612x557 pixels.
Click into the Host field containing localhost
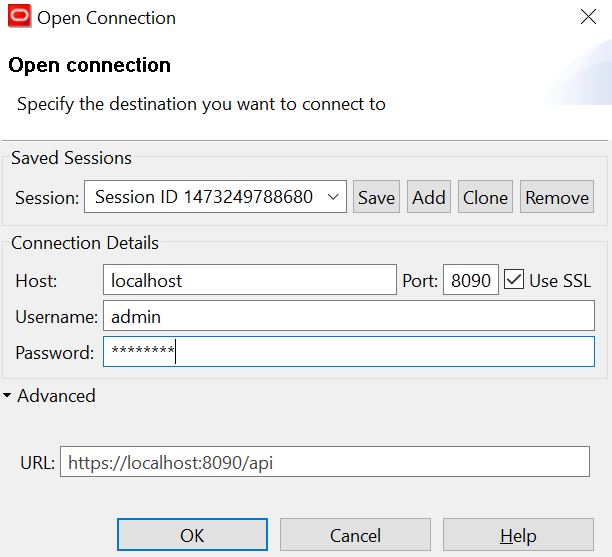[x=250, y=280]
